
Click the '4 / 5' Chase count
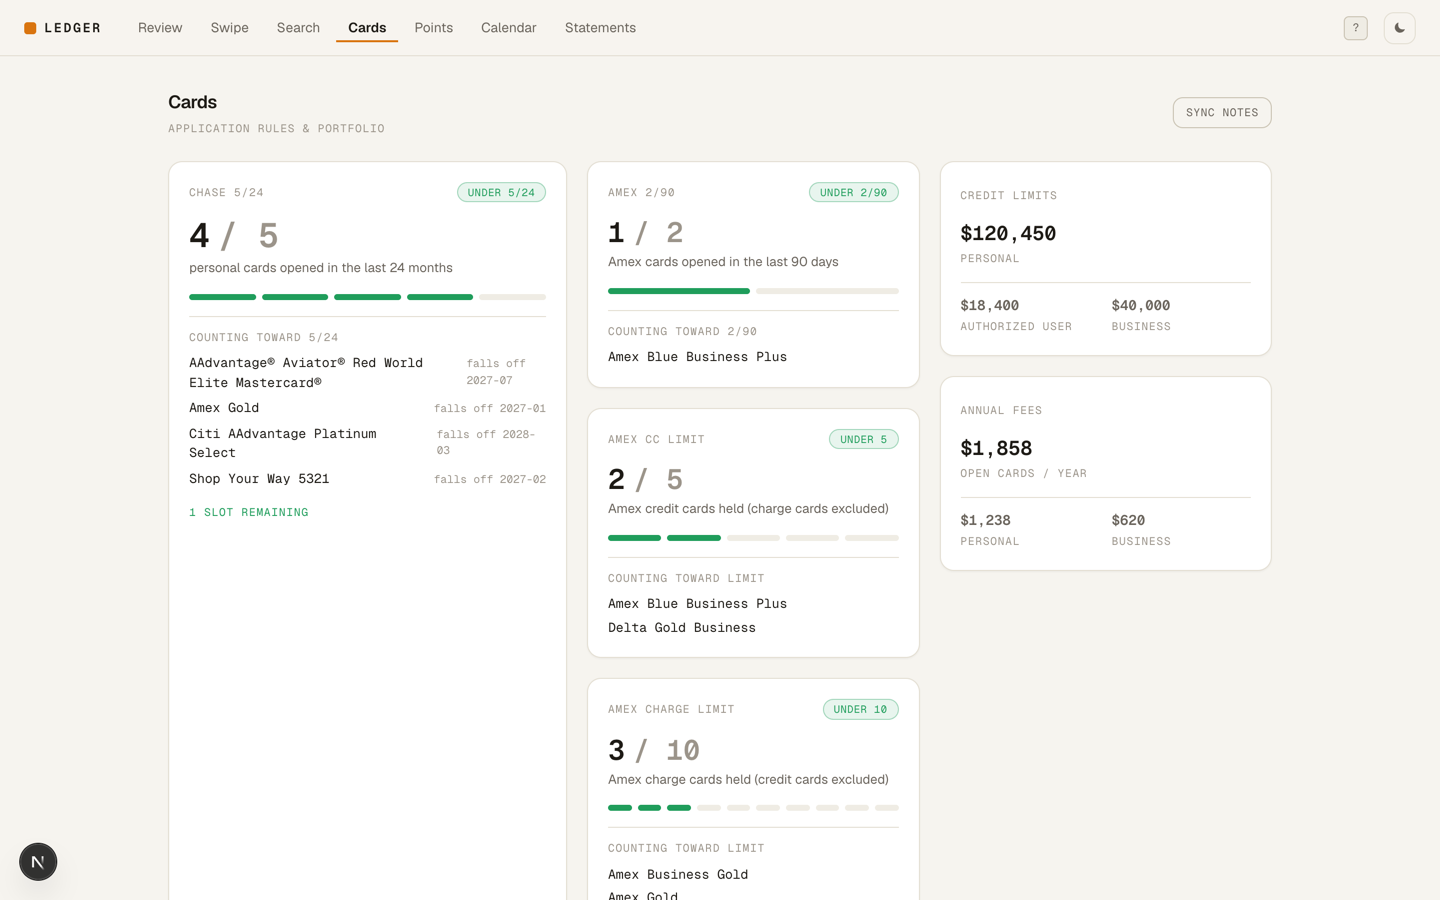[234, 236]
